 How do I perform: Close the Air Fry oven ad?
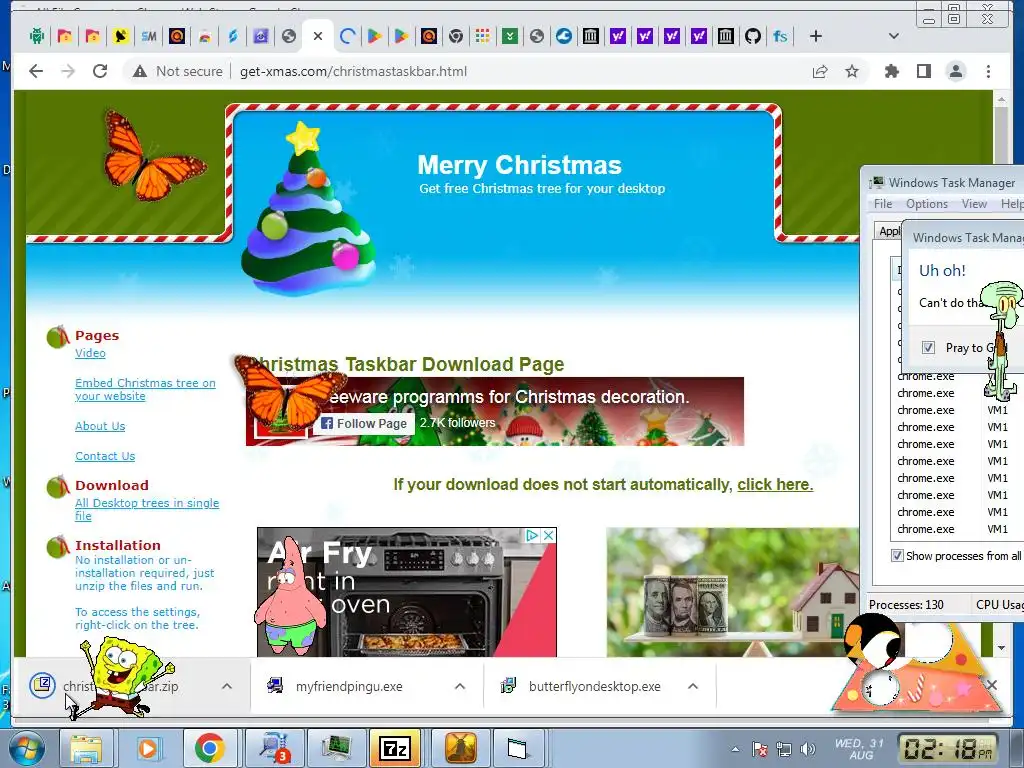click(x=549, y=536)
